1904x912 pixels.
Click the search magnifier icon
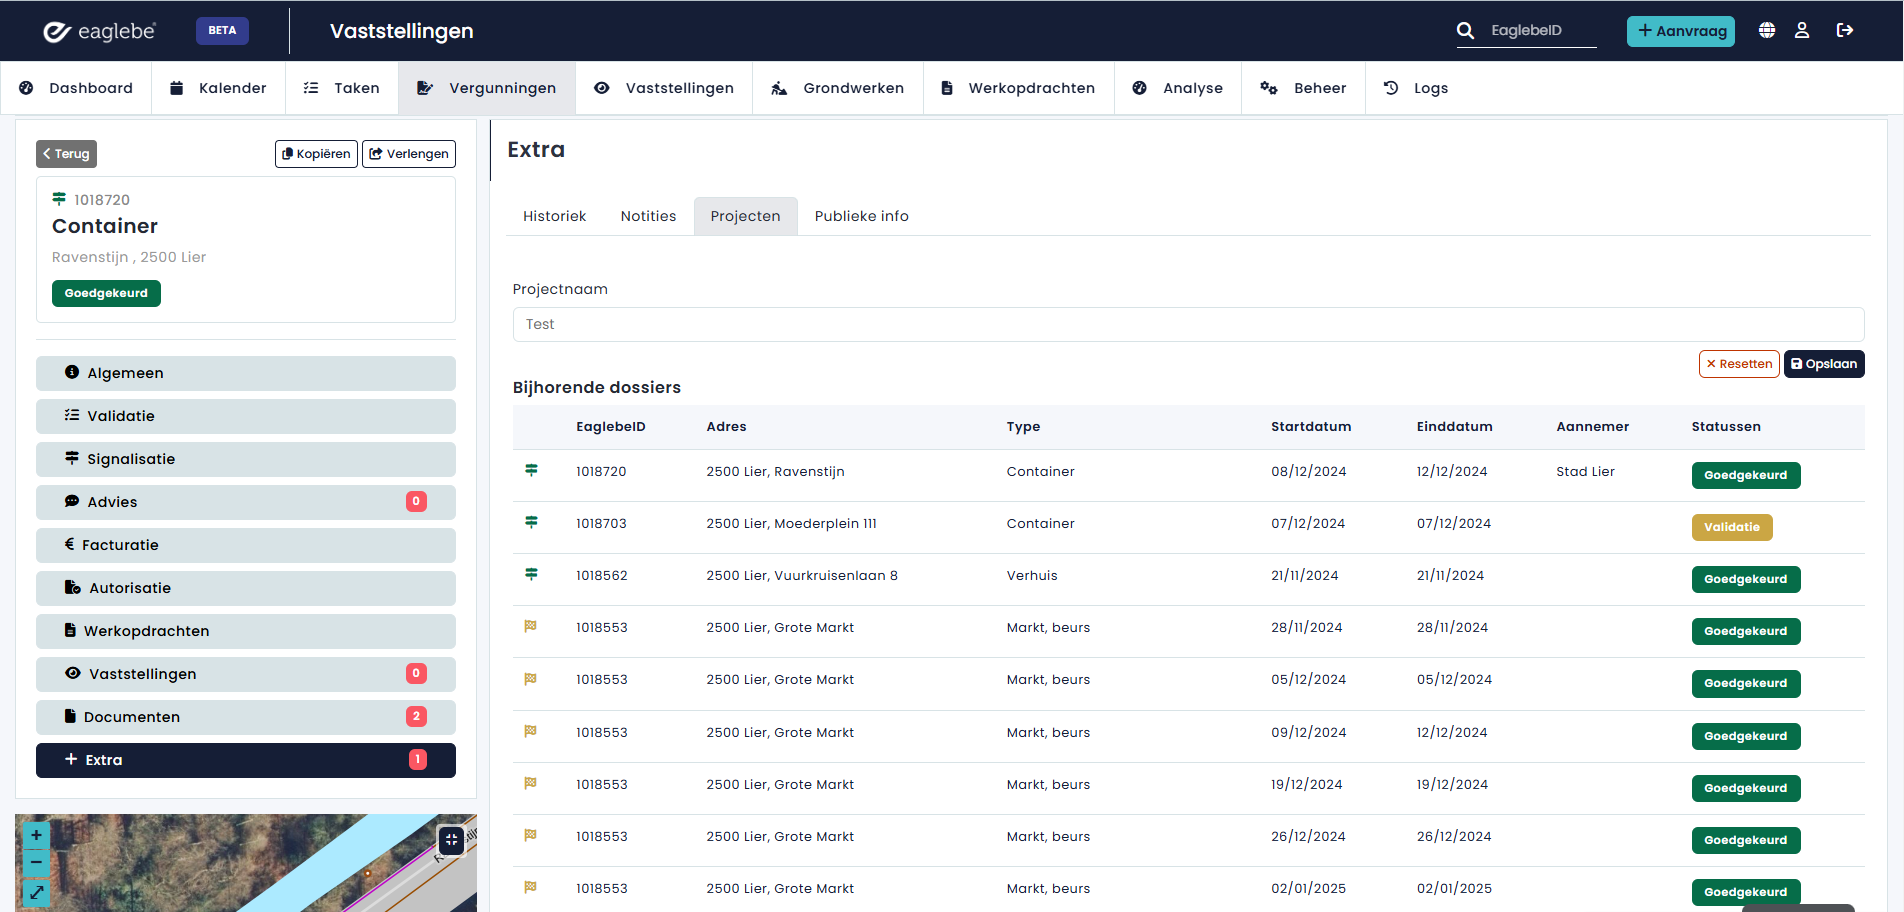tap(1465, 31)
